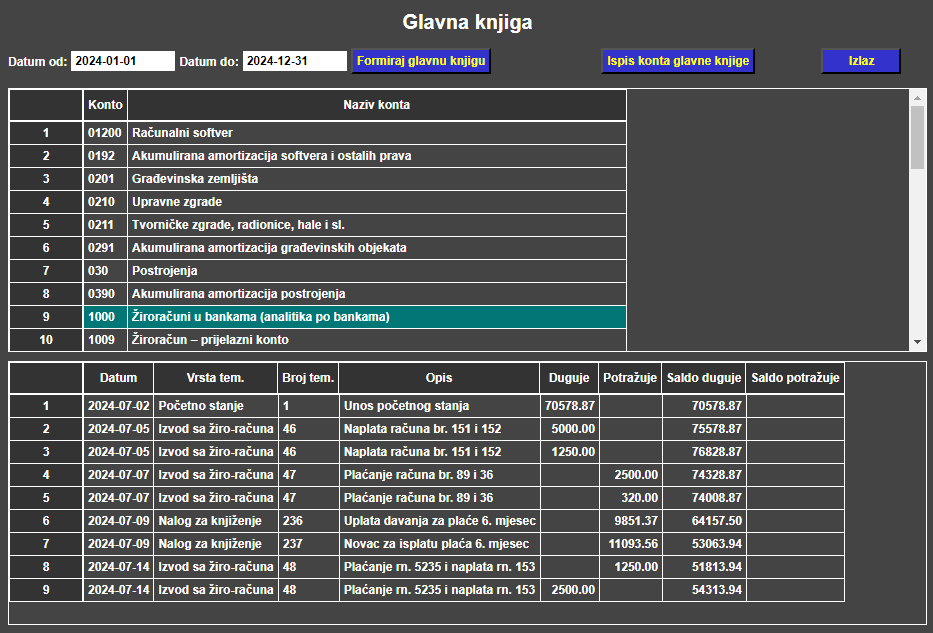Click saldo value 74008.87
Viewport: 933px width, 633px height.
point(704,498)
